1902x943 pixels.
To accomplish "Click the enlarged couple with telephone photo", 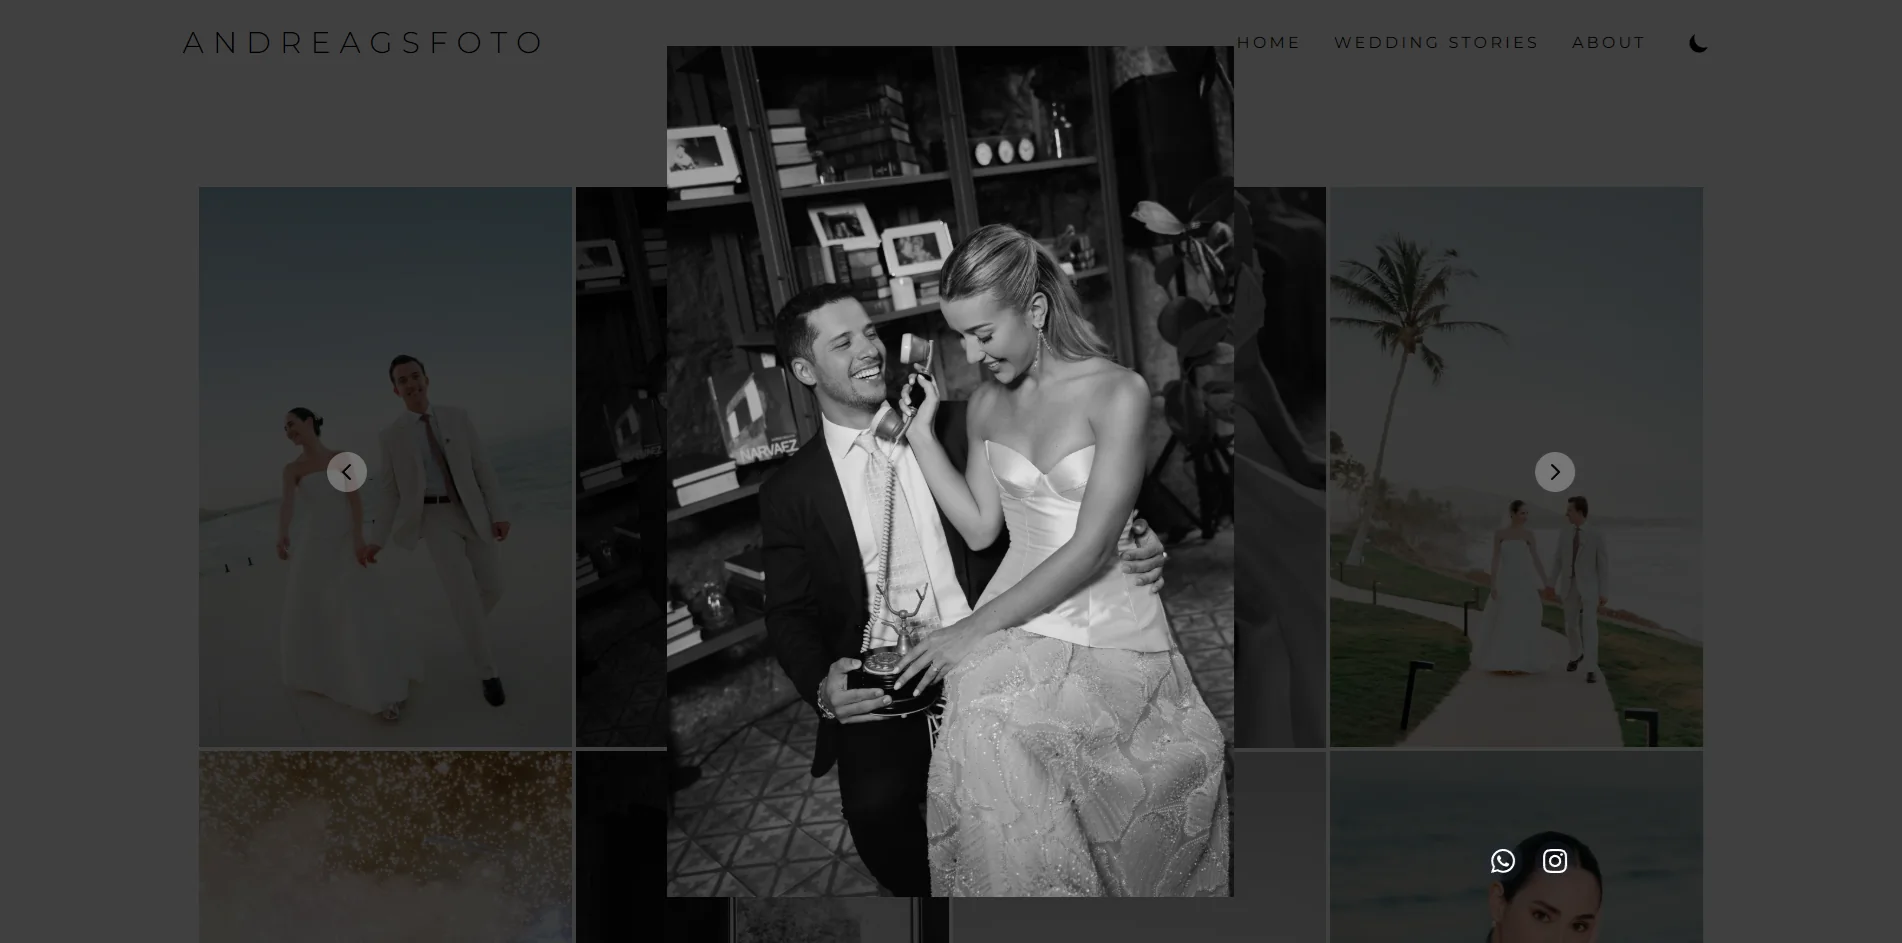I will pyautogui.click(x=950, y=471).
